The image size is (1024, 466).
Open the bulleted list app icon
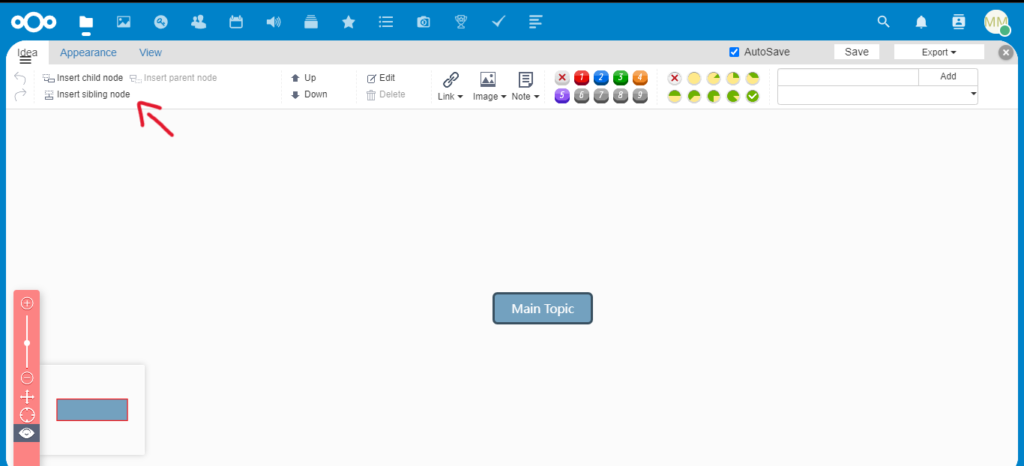[x=386, y=22]
